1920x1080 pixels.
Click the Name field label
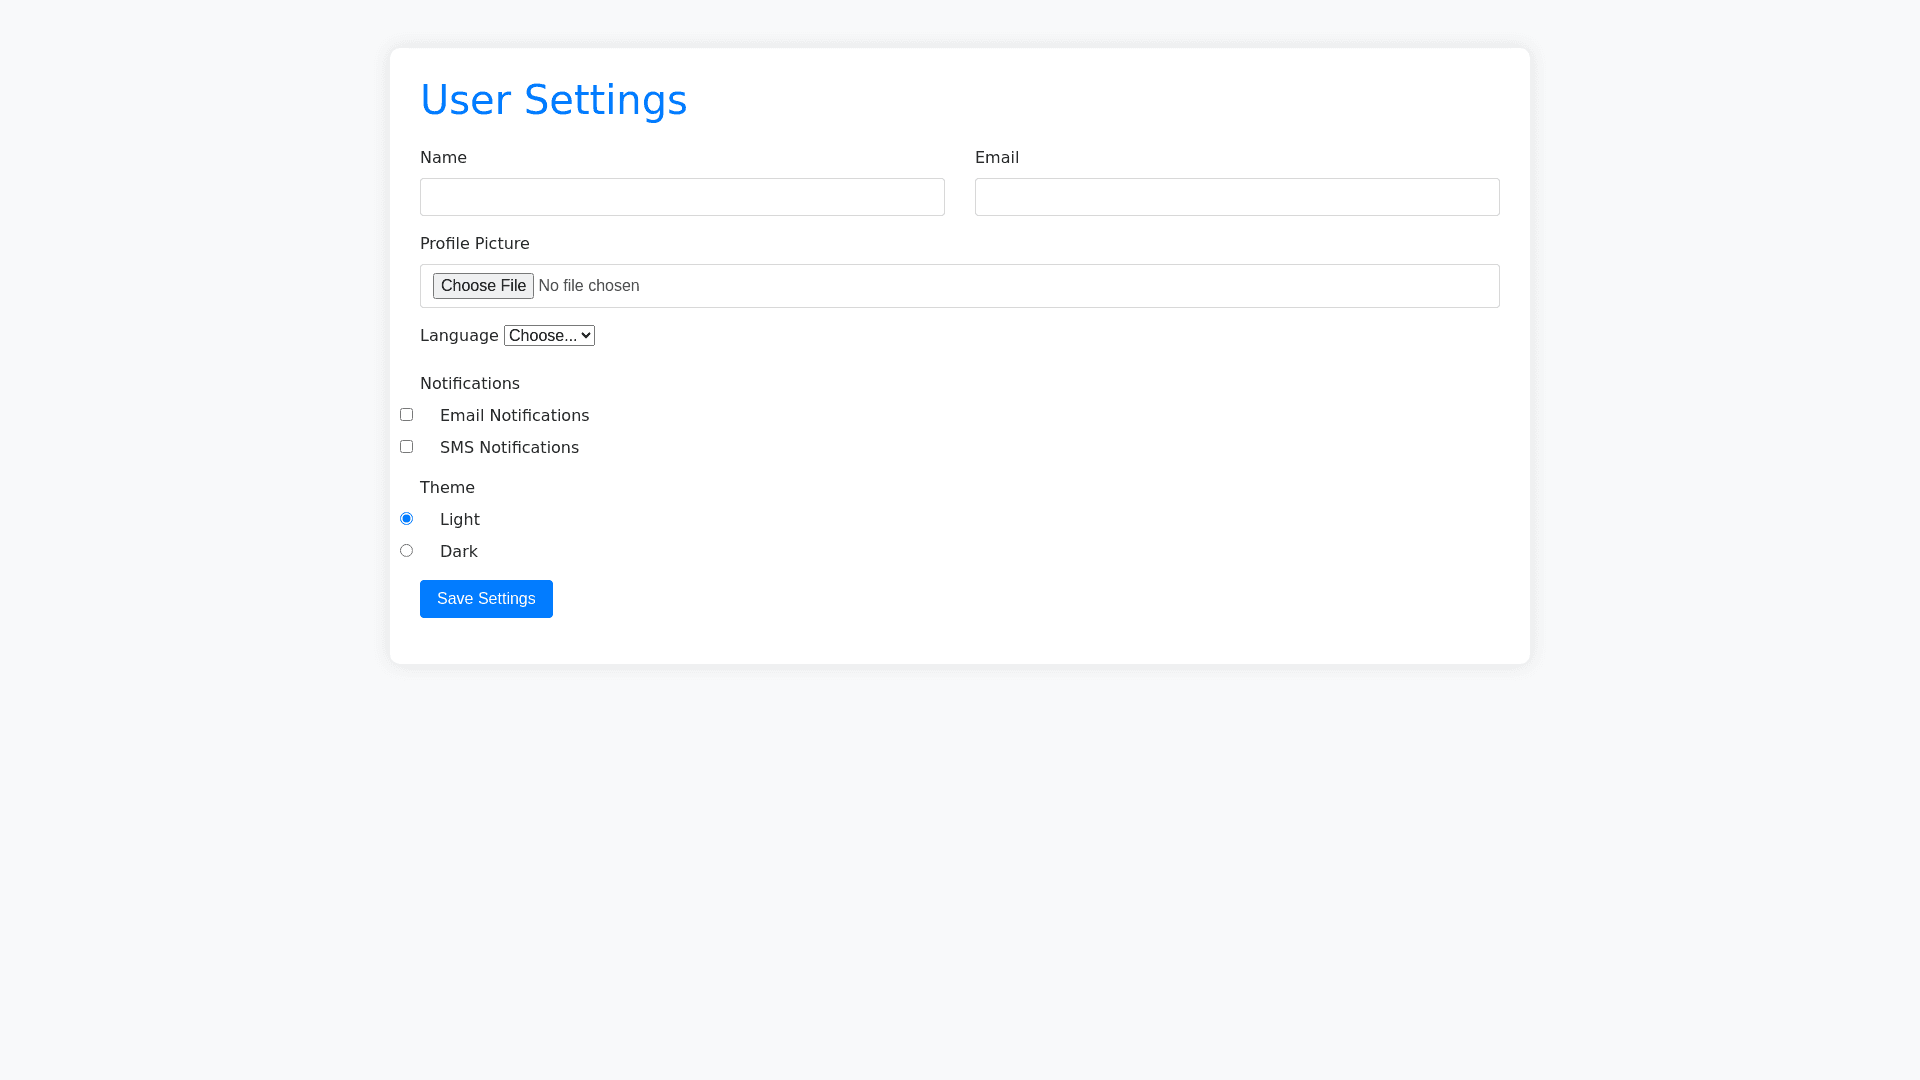[x=443, y=158]
